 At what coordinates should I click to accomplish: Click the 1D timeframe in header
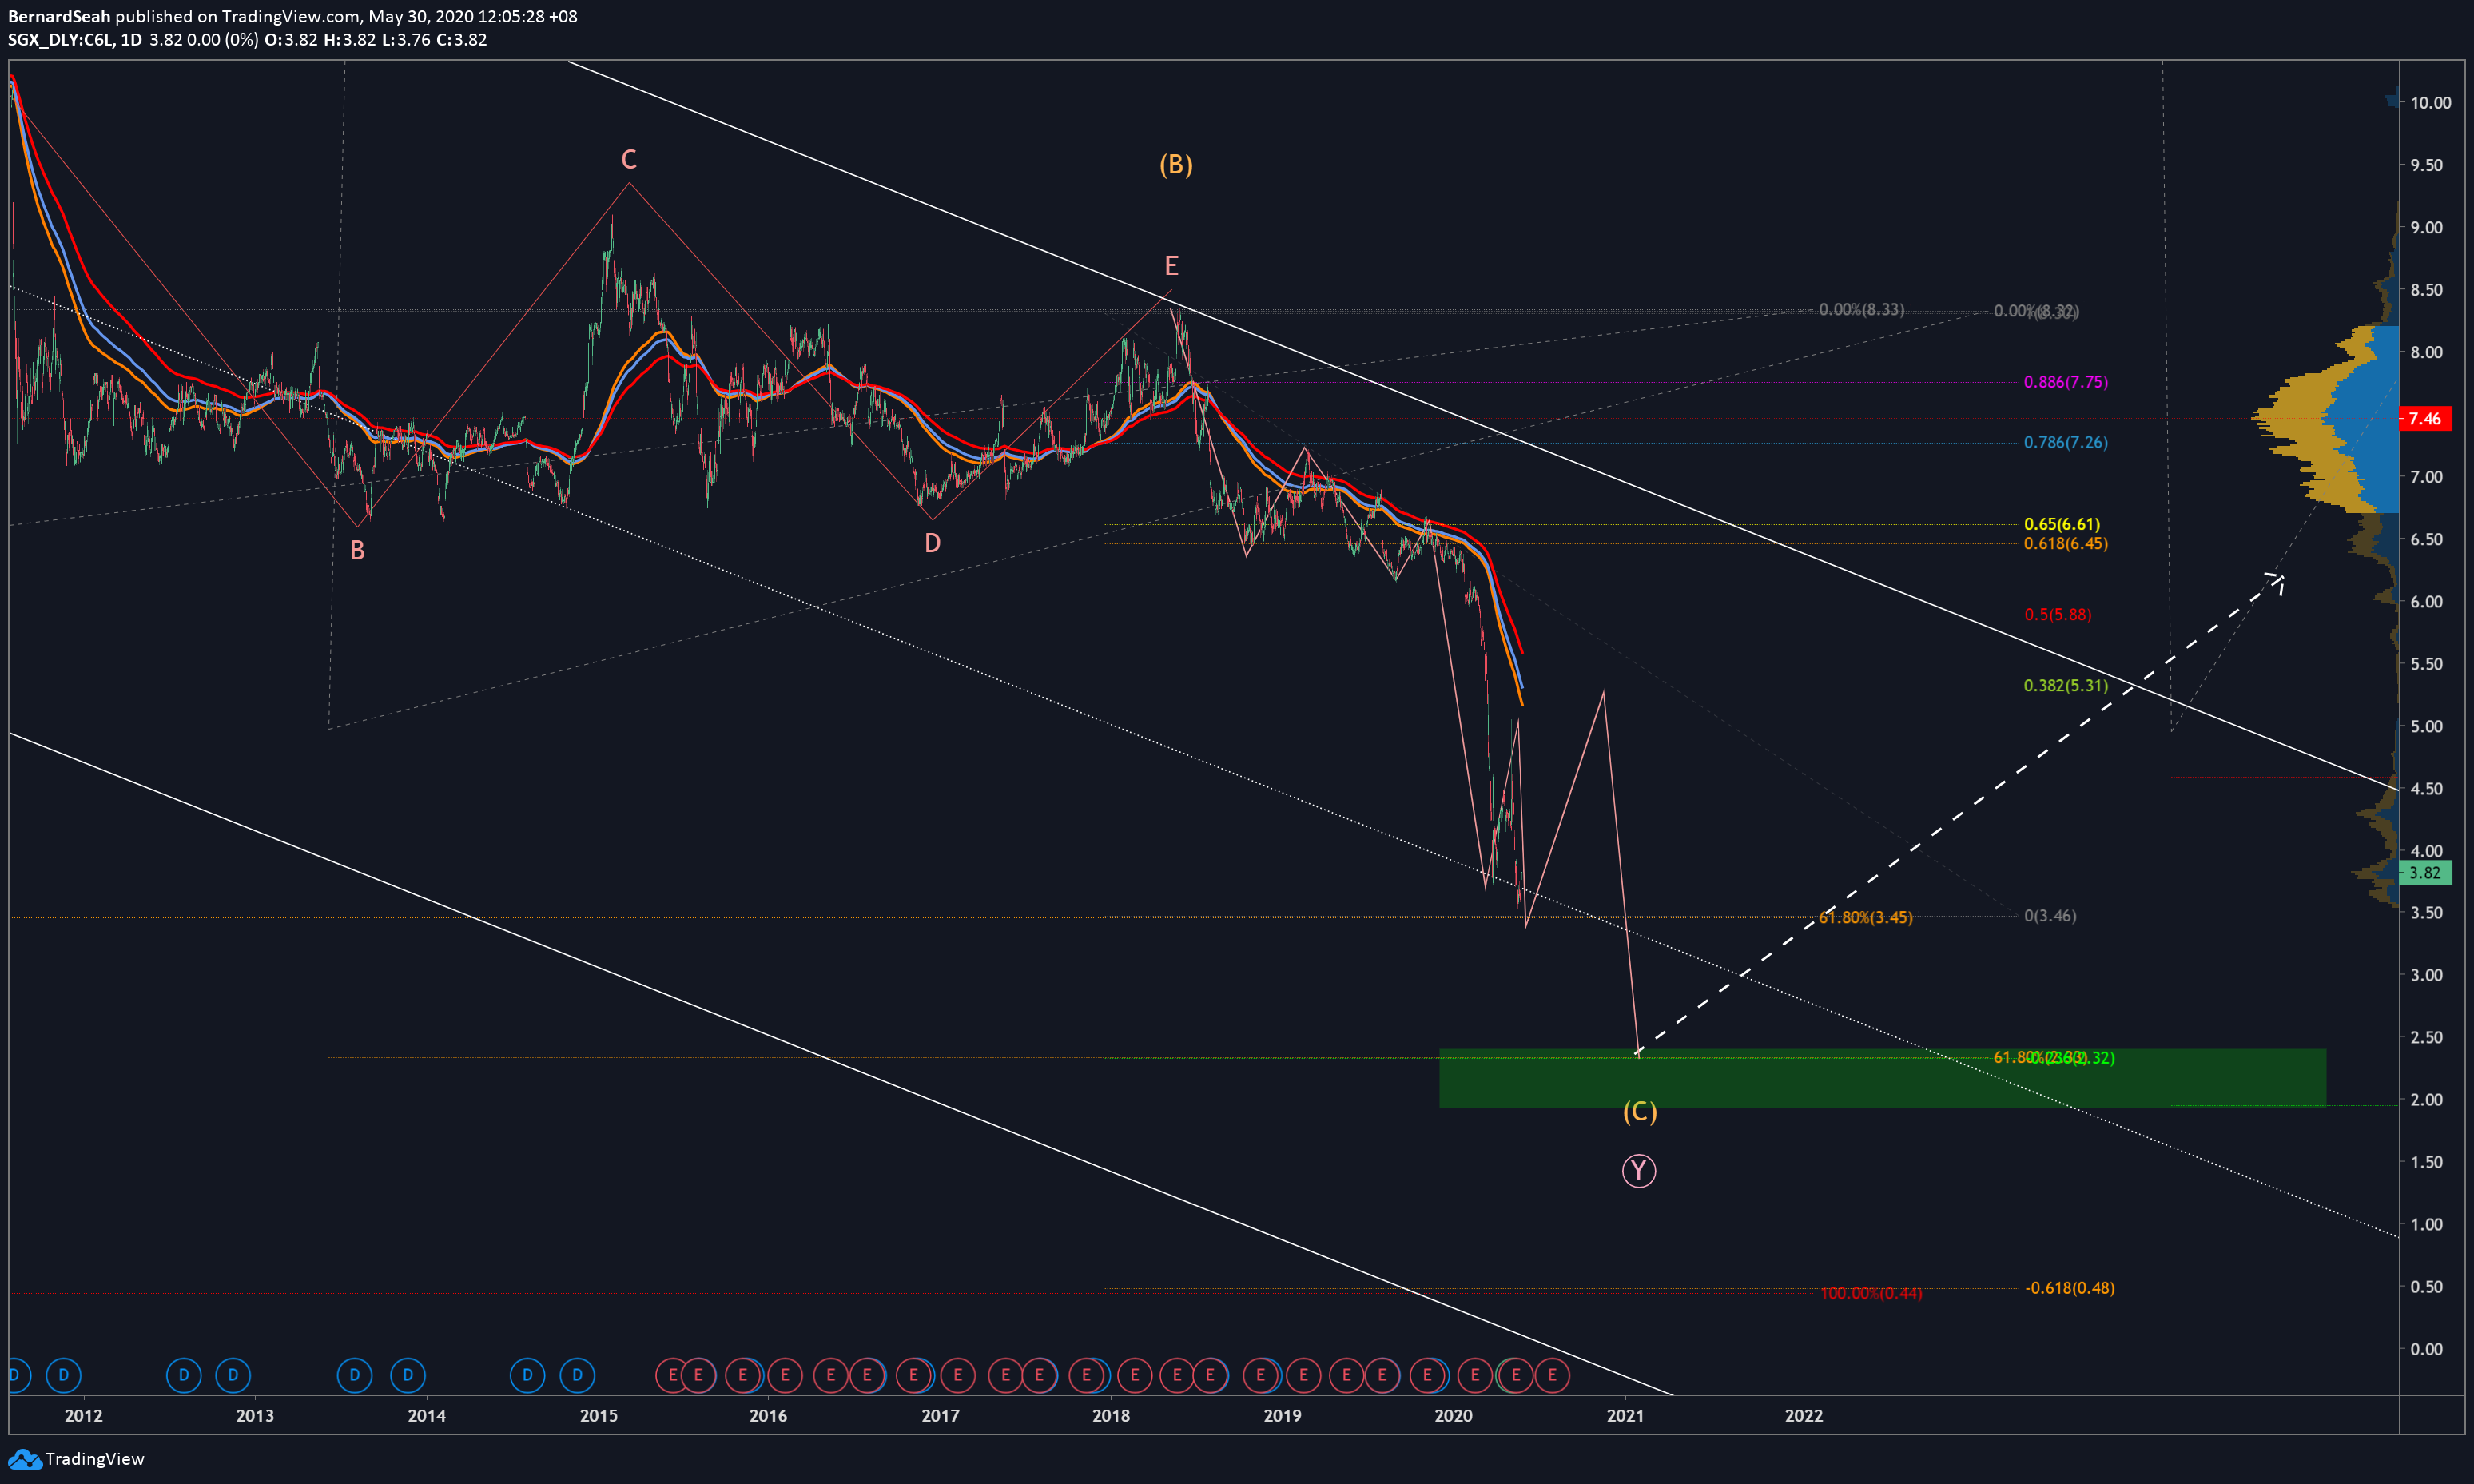click(131, 40)
